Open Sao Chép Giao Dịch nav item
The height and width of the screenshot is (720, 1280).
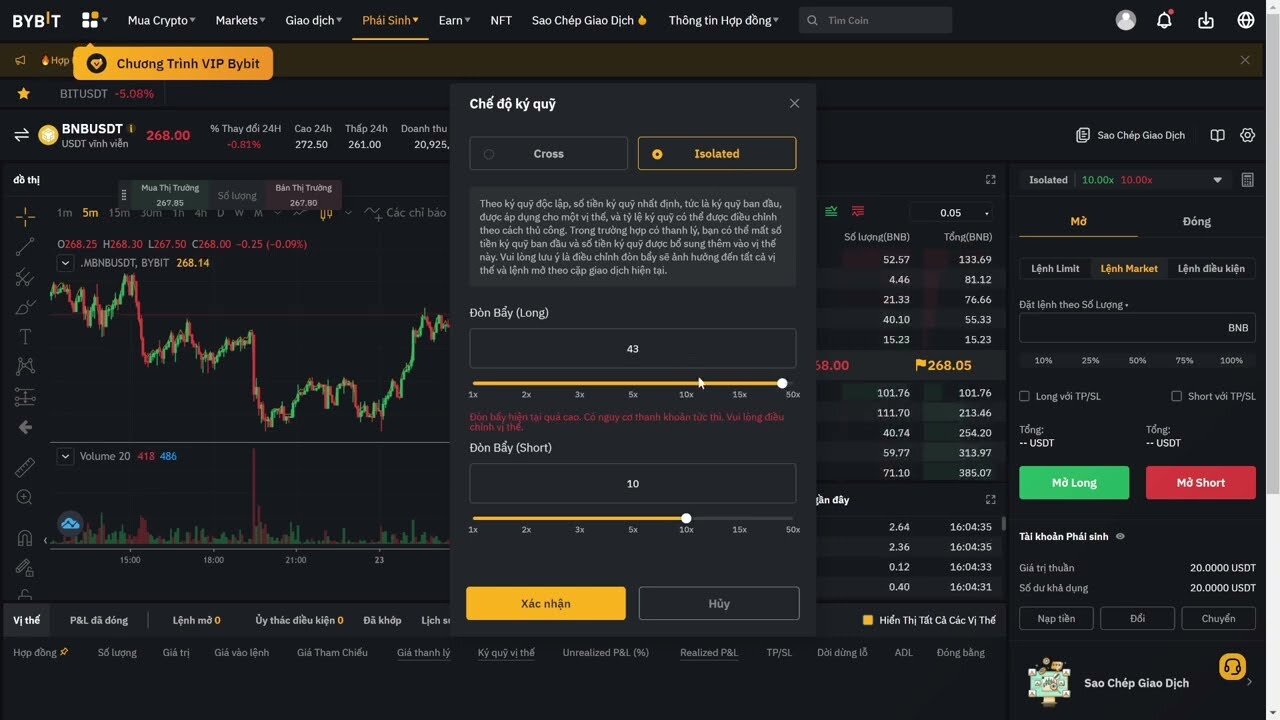click(589, 20)
